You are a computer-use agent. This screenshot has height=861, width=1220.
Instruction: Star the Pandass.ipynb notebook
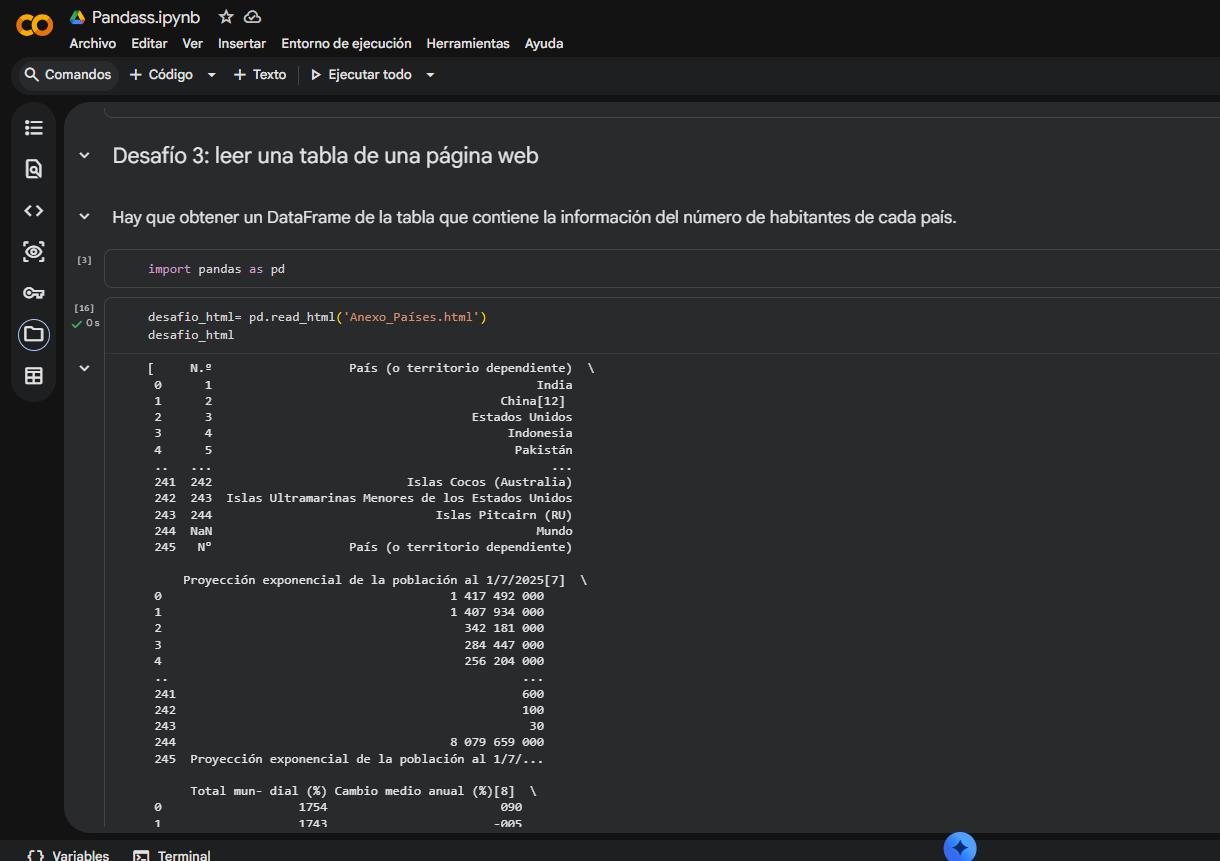(x=226, y=17)
